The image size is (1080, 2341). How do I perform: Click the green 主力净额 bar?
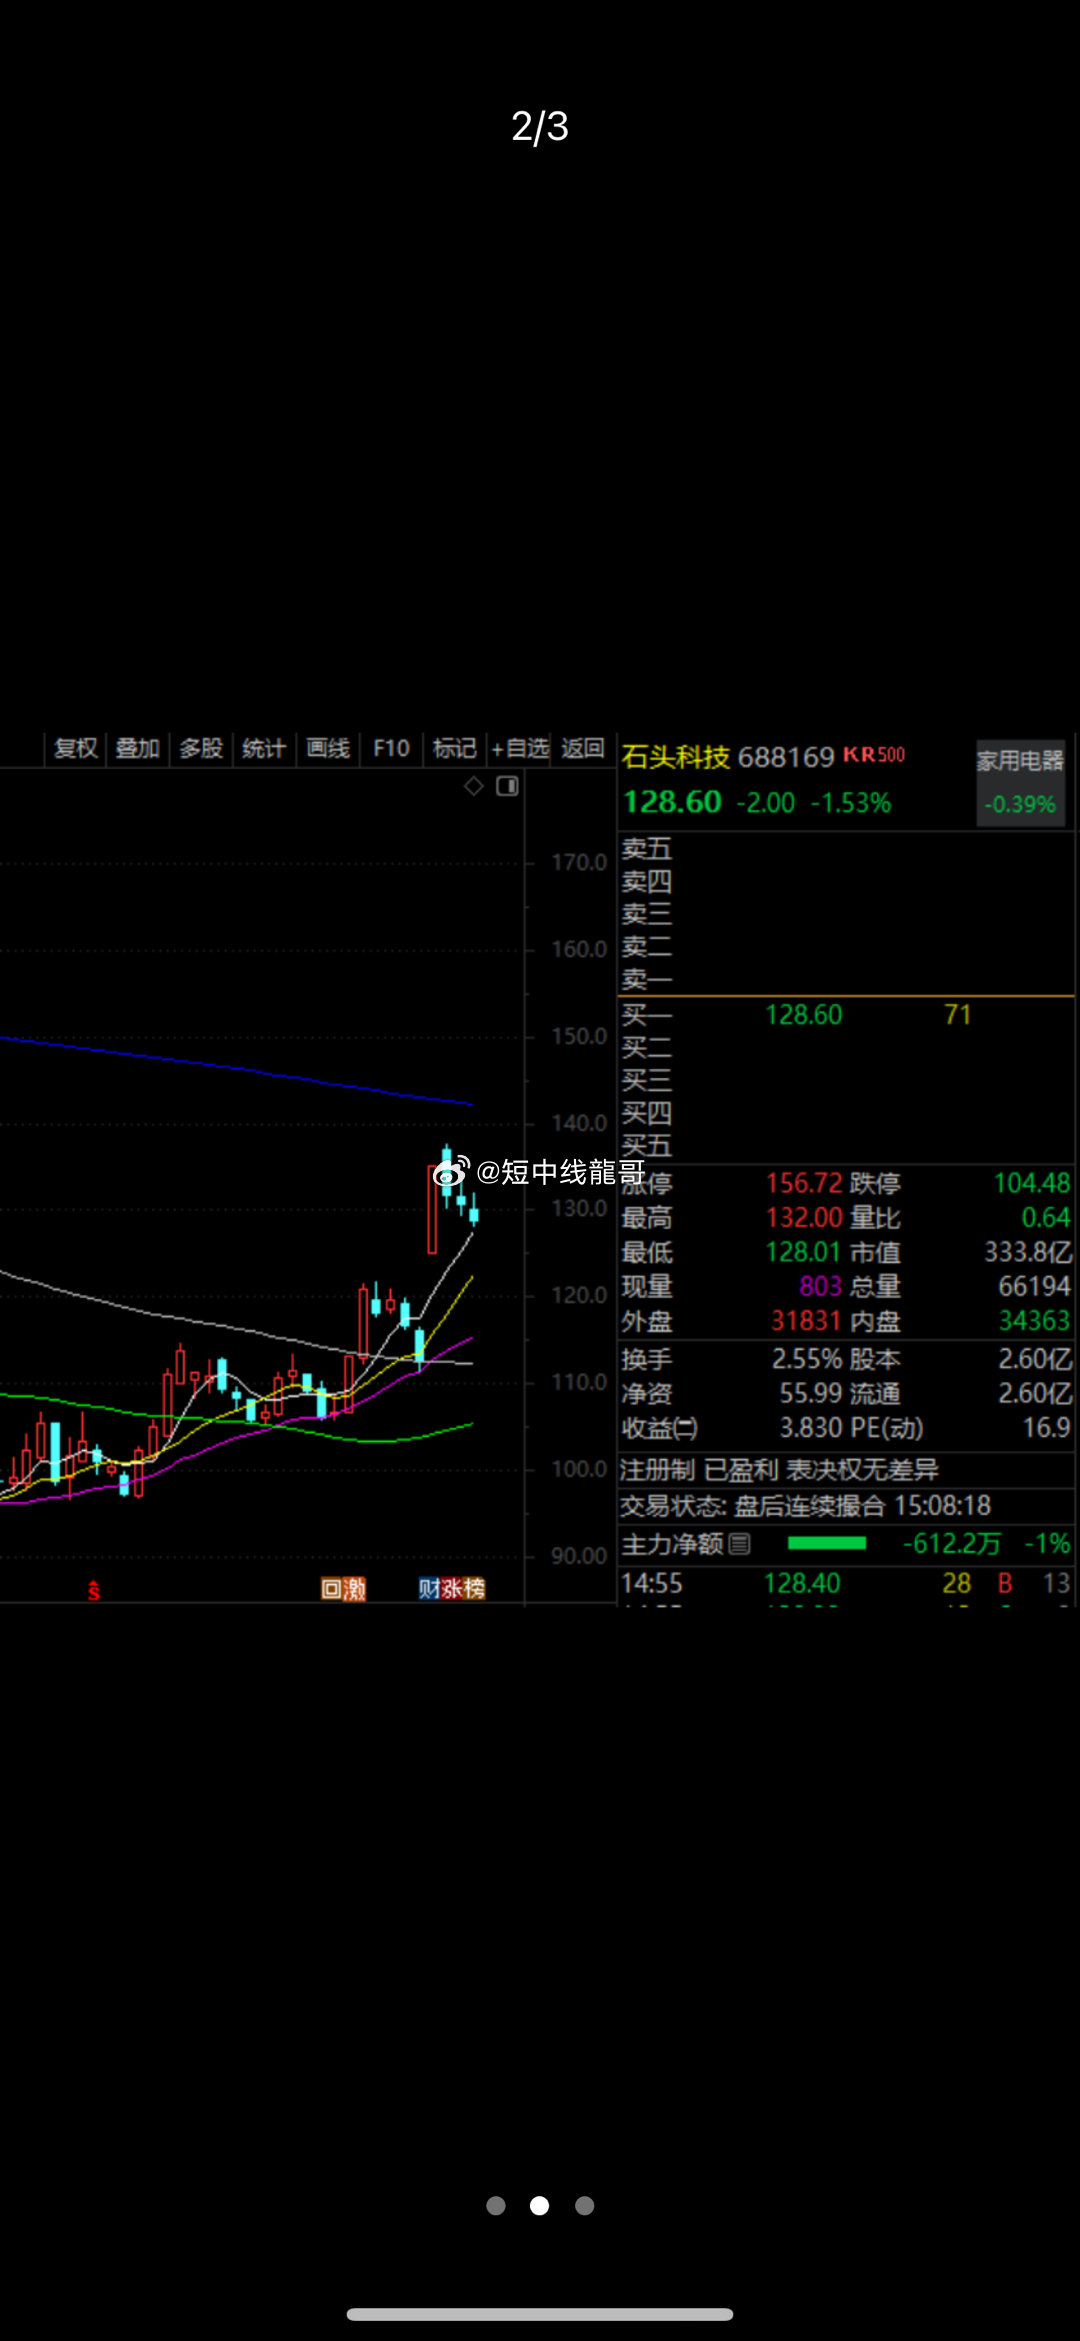click(x=827, y=1544)
